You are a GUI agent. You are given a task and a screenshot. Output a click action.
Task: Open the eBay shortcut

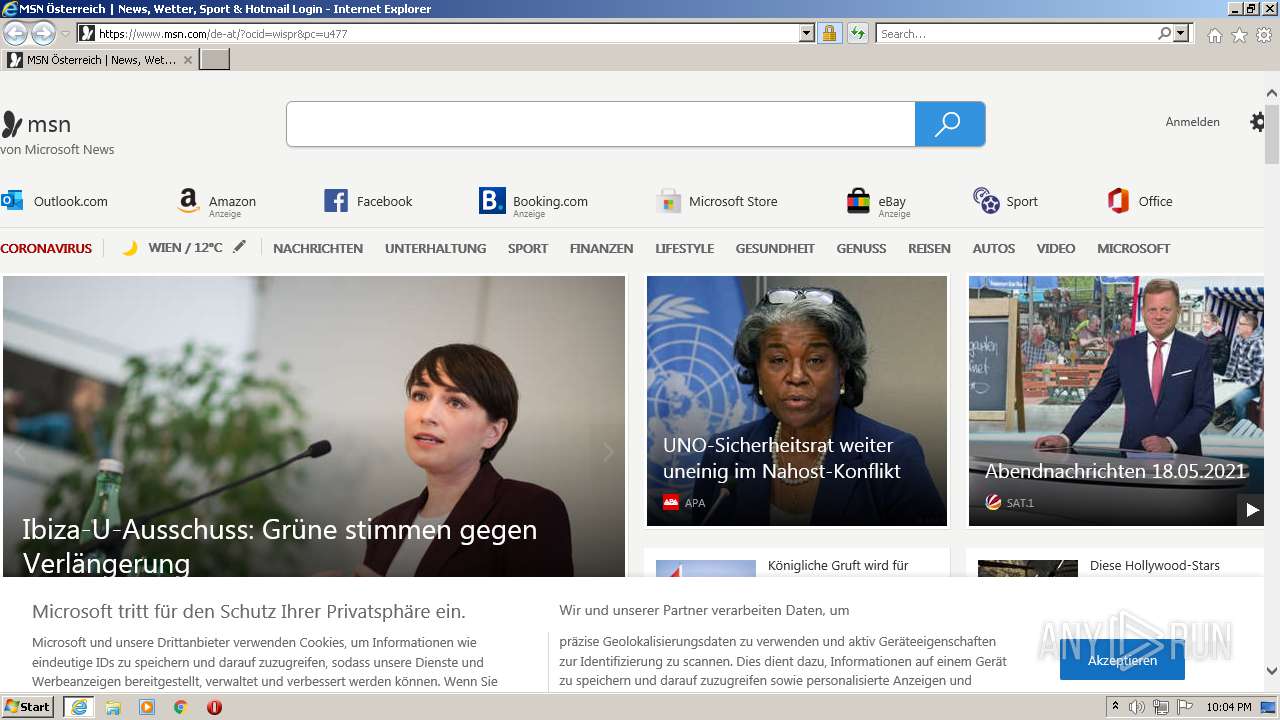pos(878,201)
